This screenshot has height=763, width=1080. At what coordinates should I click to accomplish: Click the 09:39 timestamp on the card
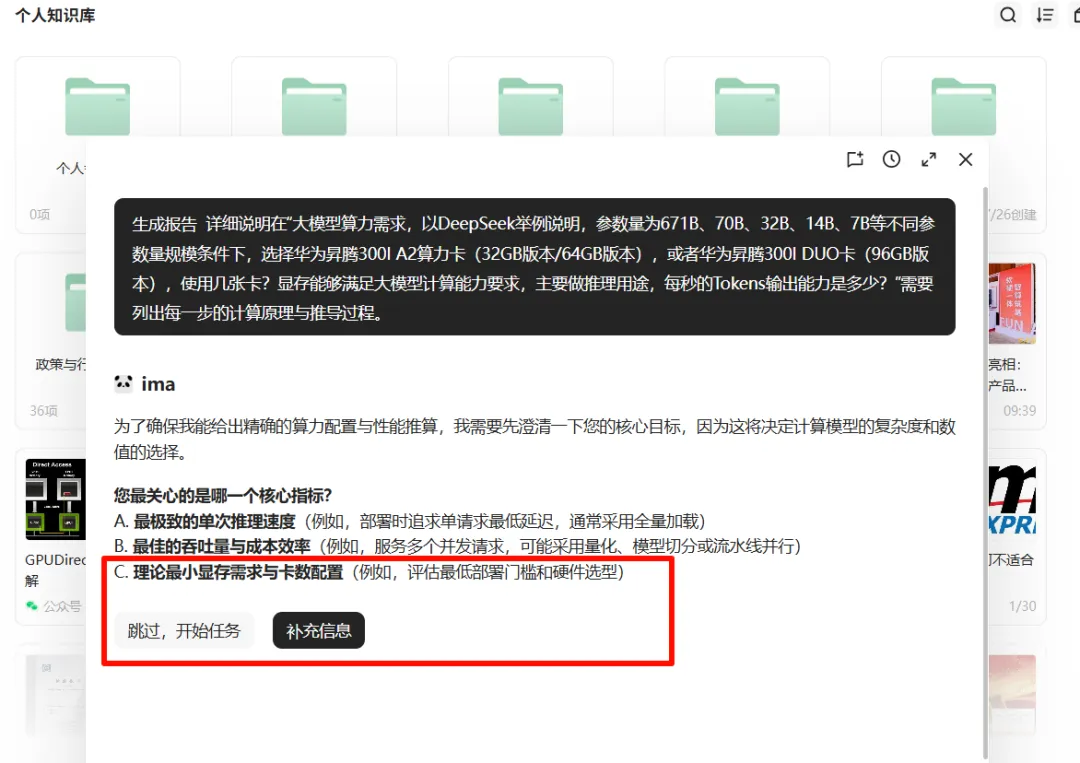[x=1019, y=410]
